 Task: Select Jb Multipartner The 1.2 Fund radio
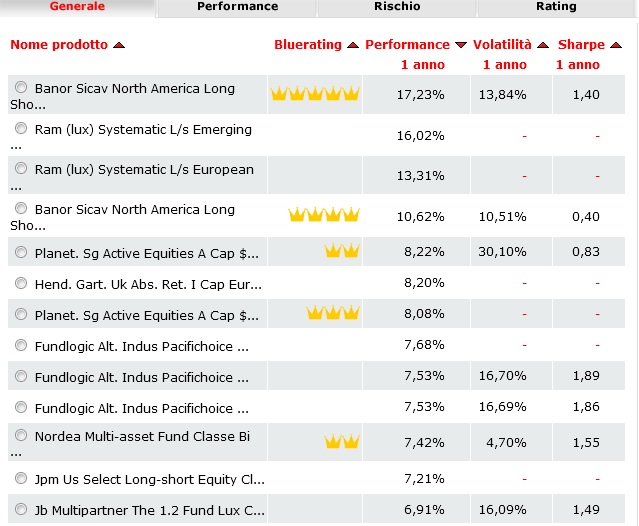(21, 509)
